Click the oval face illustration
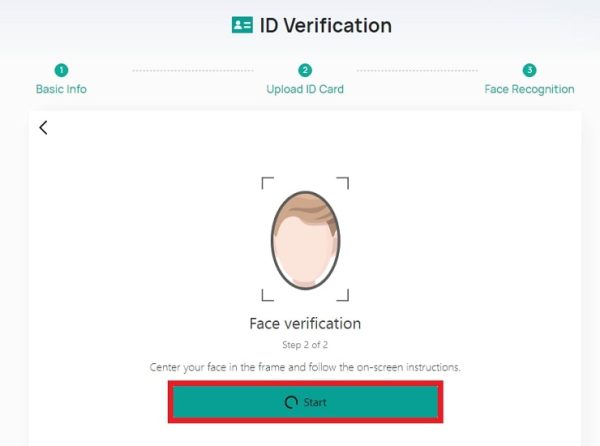600x446 pixels. click(305, 238)
